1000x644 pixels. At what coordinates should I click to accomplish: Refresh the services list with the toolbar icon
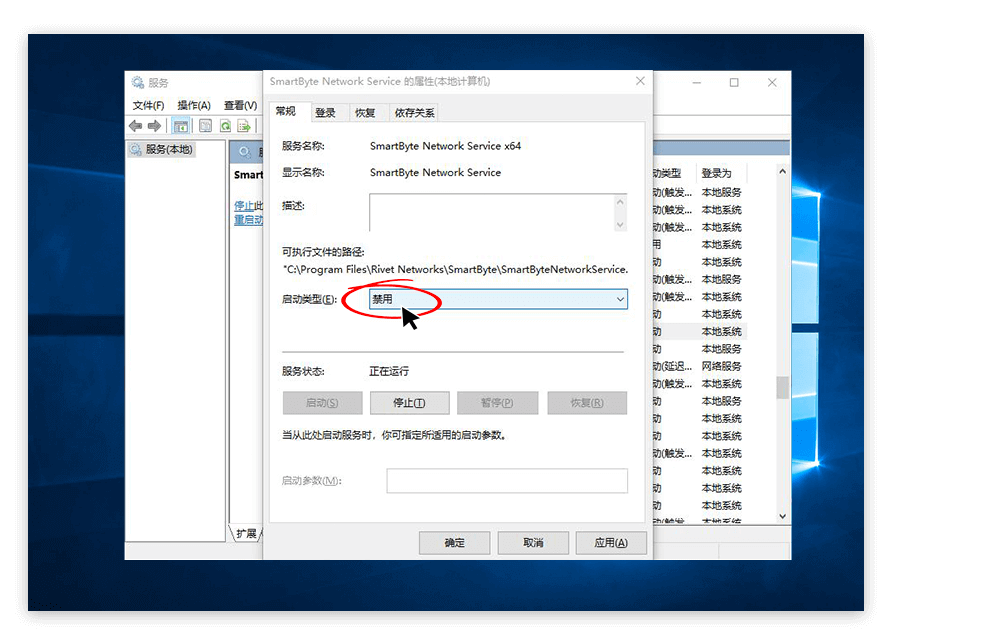tap(226, 125)
